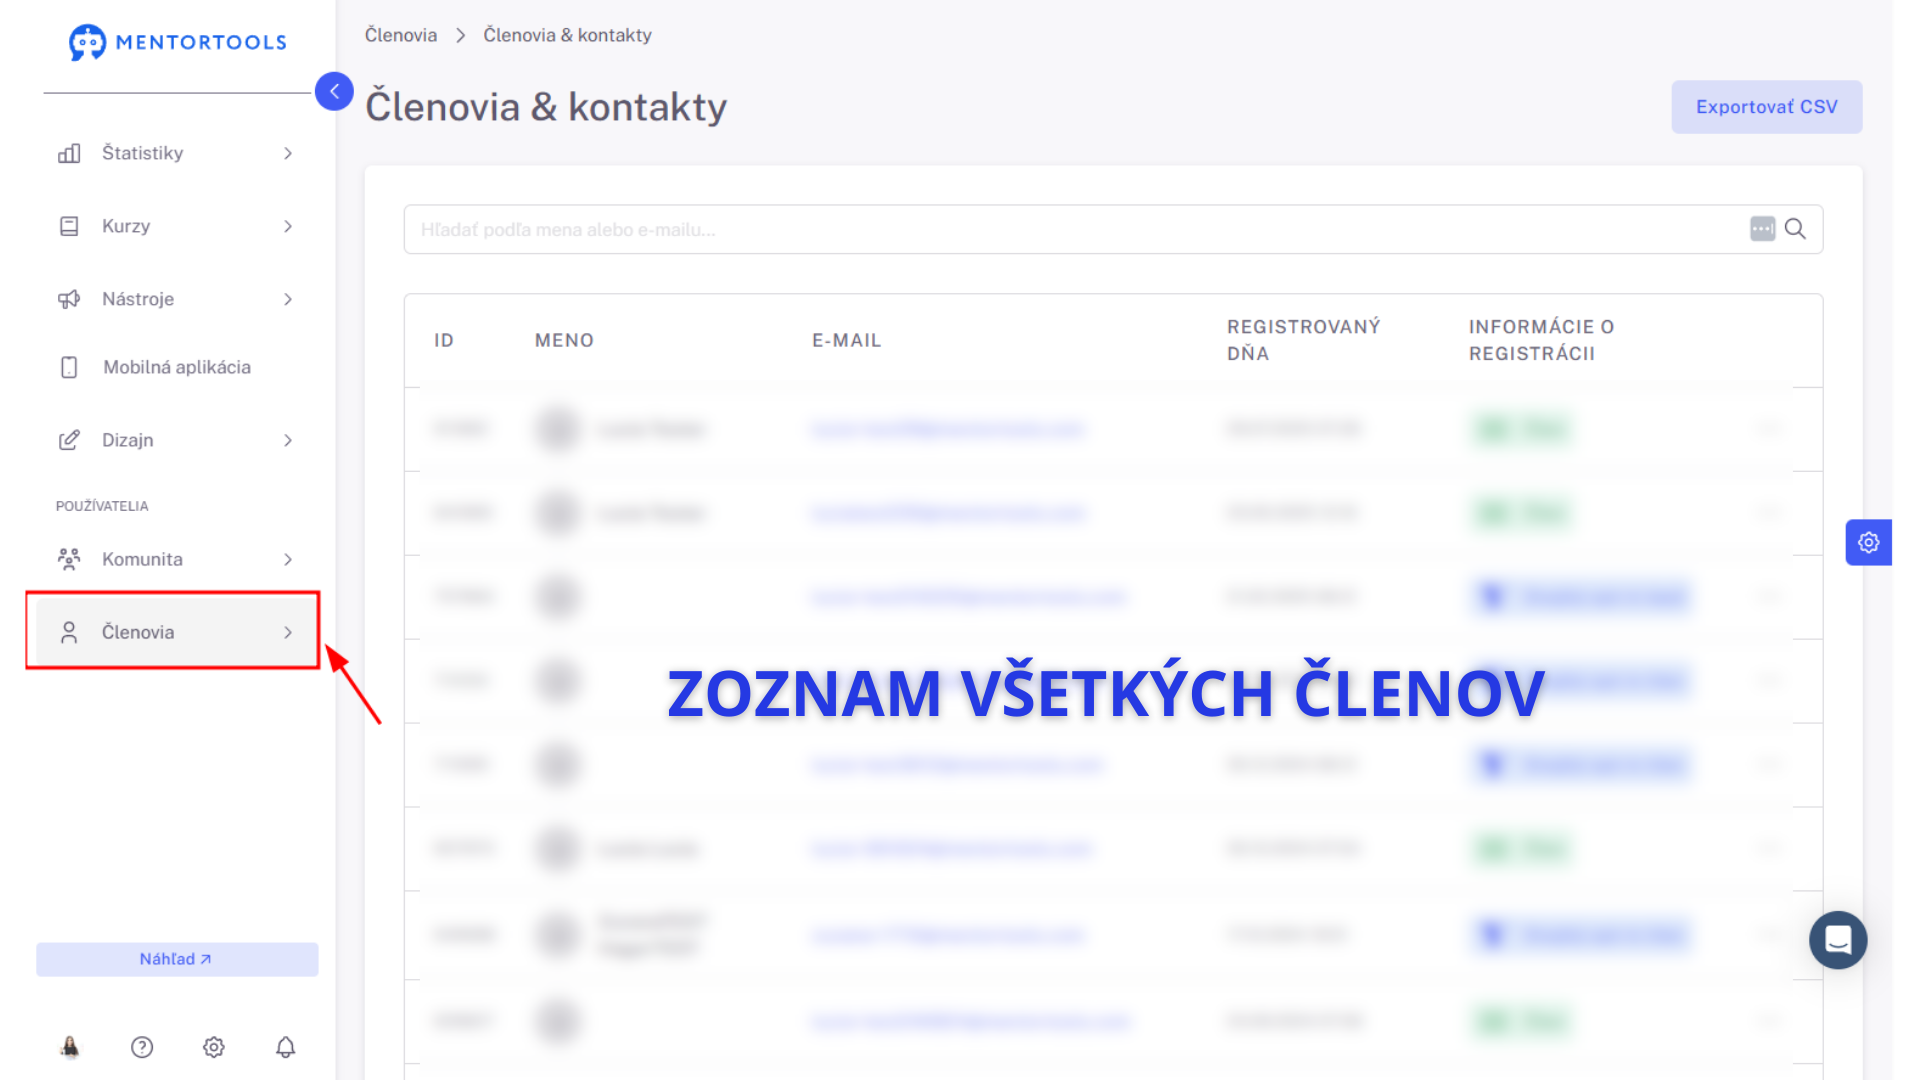This screenshot has height=1080, width=1920.
Task: Select Členovia in the sidebar menu
Action: (138, 632)
